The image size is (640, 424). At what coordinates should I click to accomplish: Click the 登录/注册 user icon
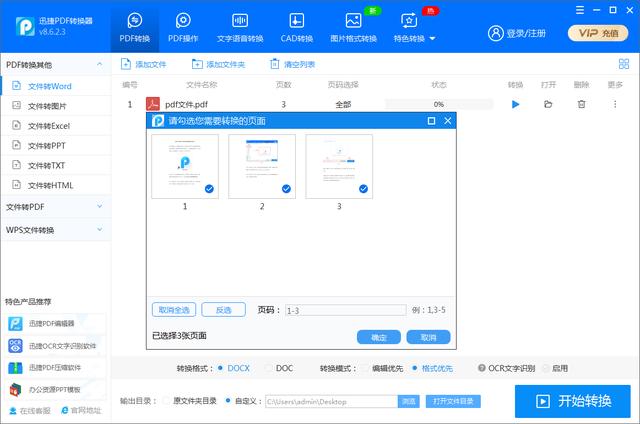(496, 33)
